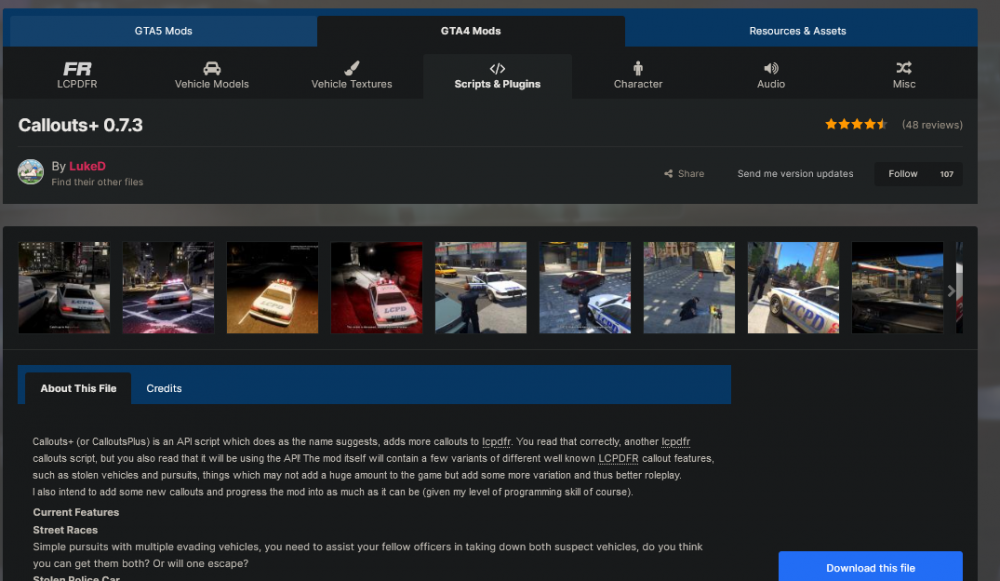The width and height of the screenshot is (1000, 581).
Task: Open the first police car screenshot thumbnail
Action: click(x=64, y=288)
